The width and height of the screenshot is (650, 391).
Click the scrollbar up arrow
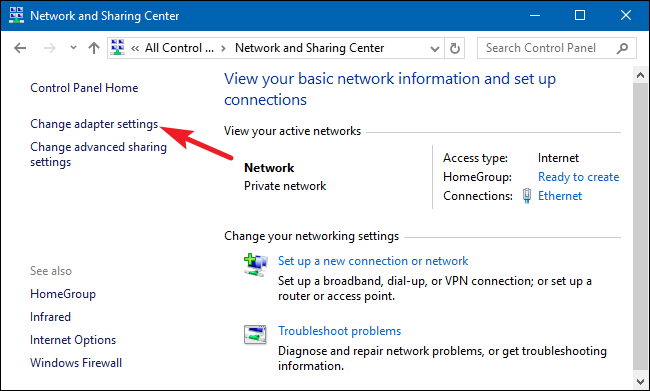(640, 75)
